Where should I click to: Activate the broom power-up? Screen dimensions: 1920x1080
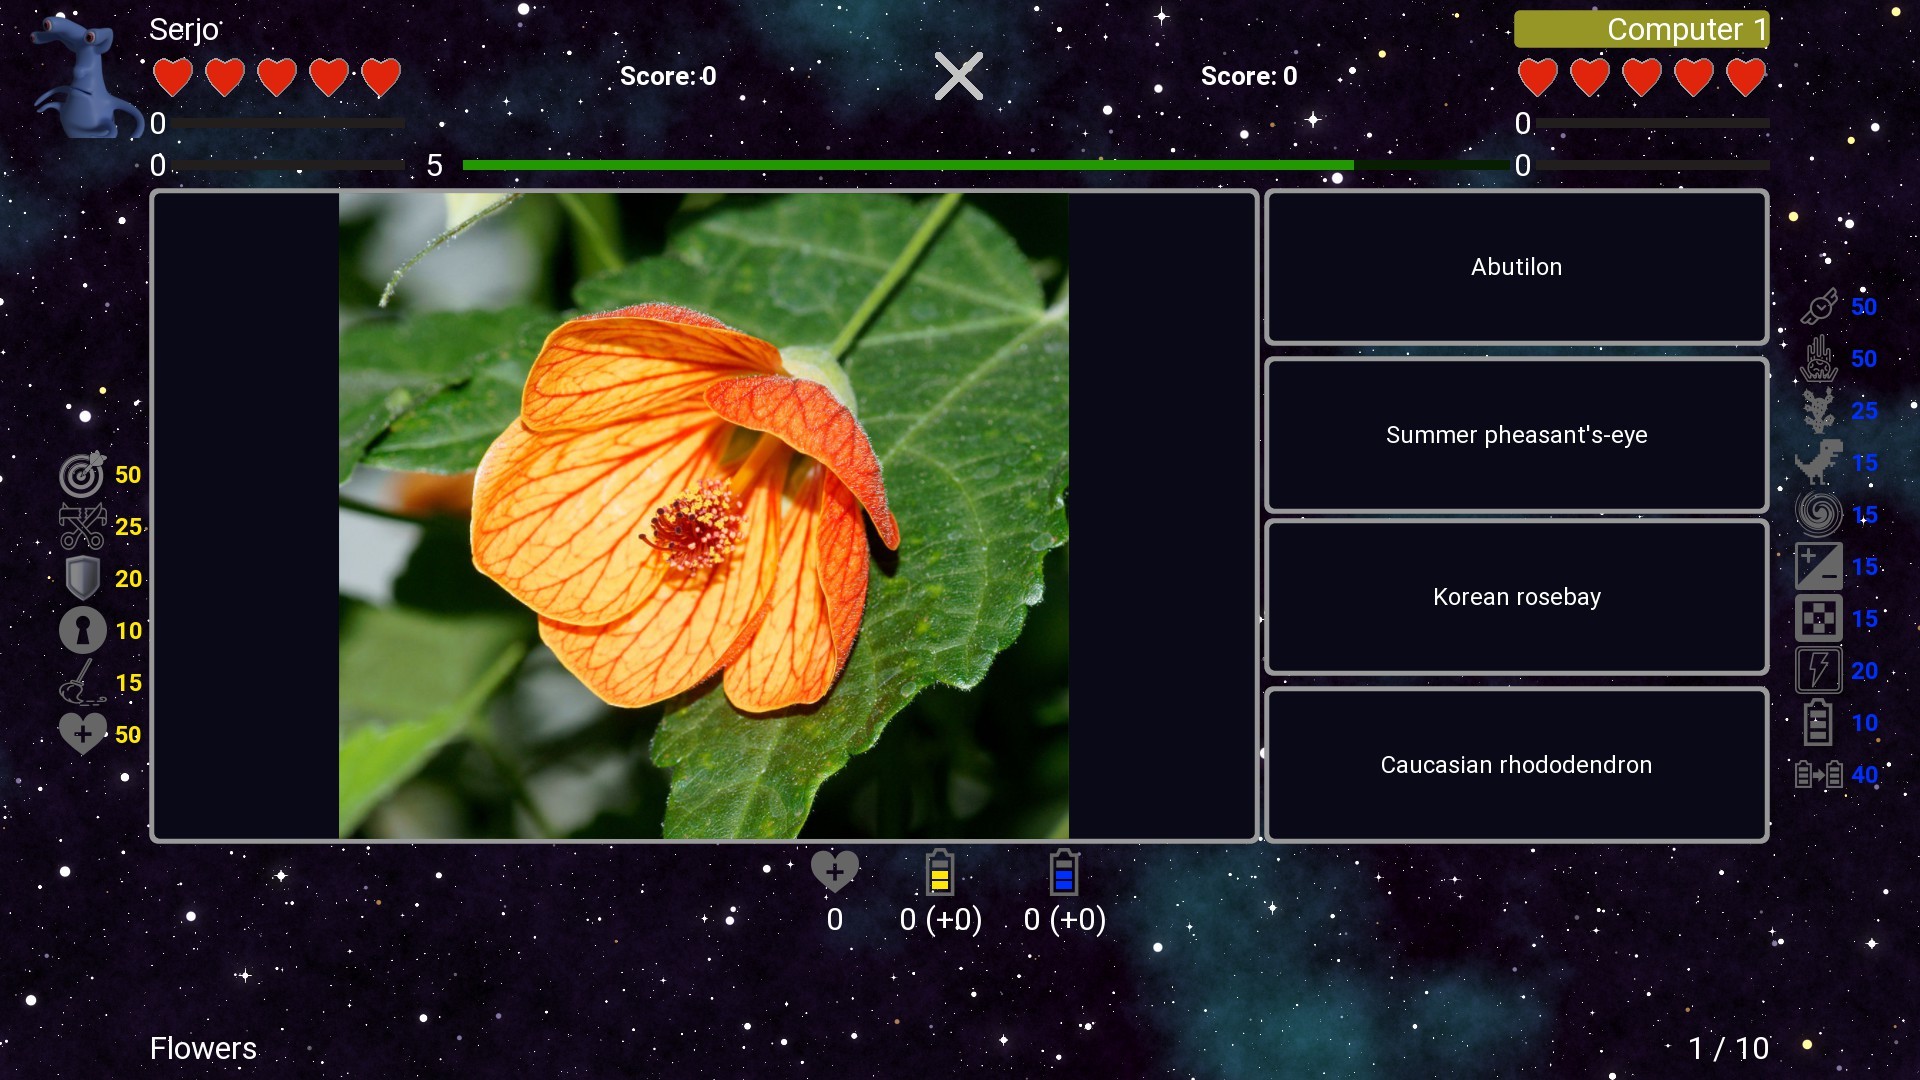click(x=83, y=682)
